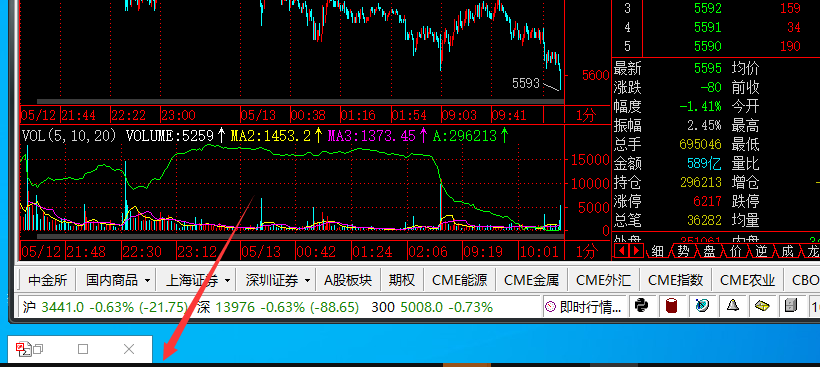Switch to the 成 tab
Image resolution: width=820 pixels, height=367 pixels.
787,251
